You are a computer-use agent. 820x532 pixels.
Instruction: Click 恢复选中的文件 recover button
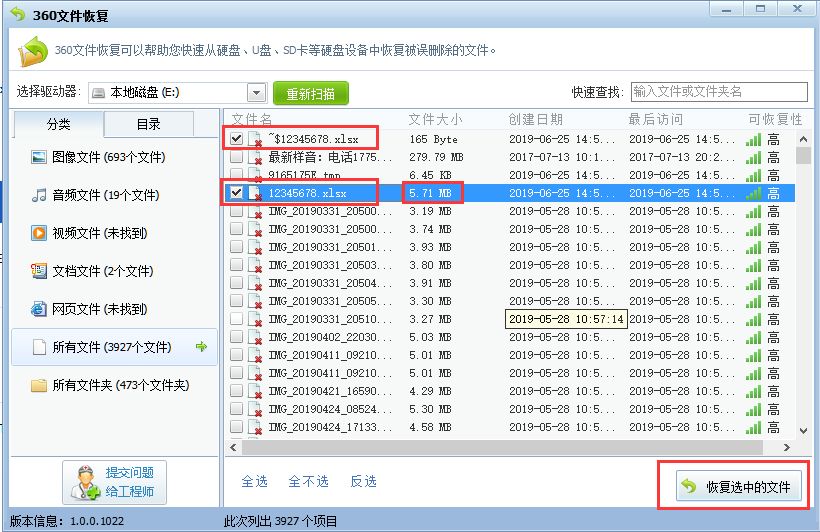coord(738,486)
